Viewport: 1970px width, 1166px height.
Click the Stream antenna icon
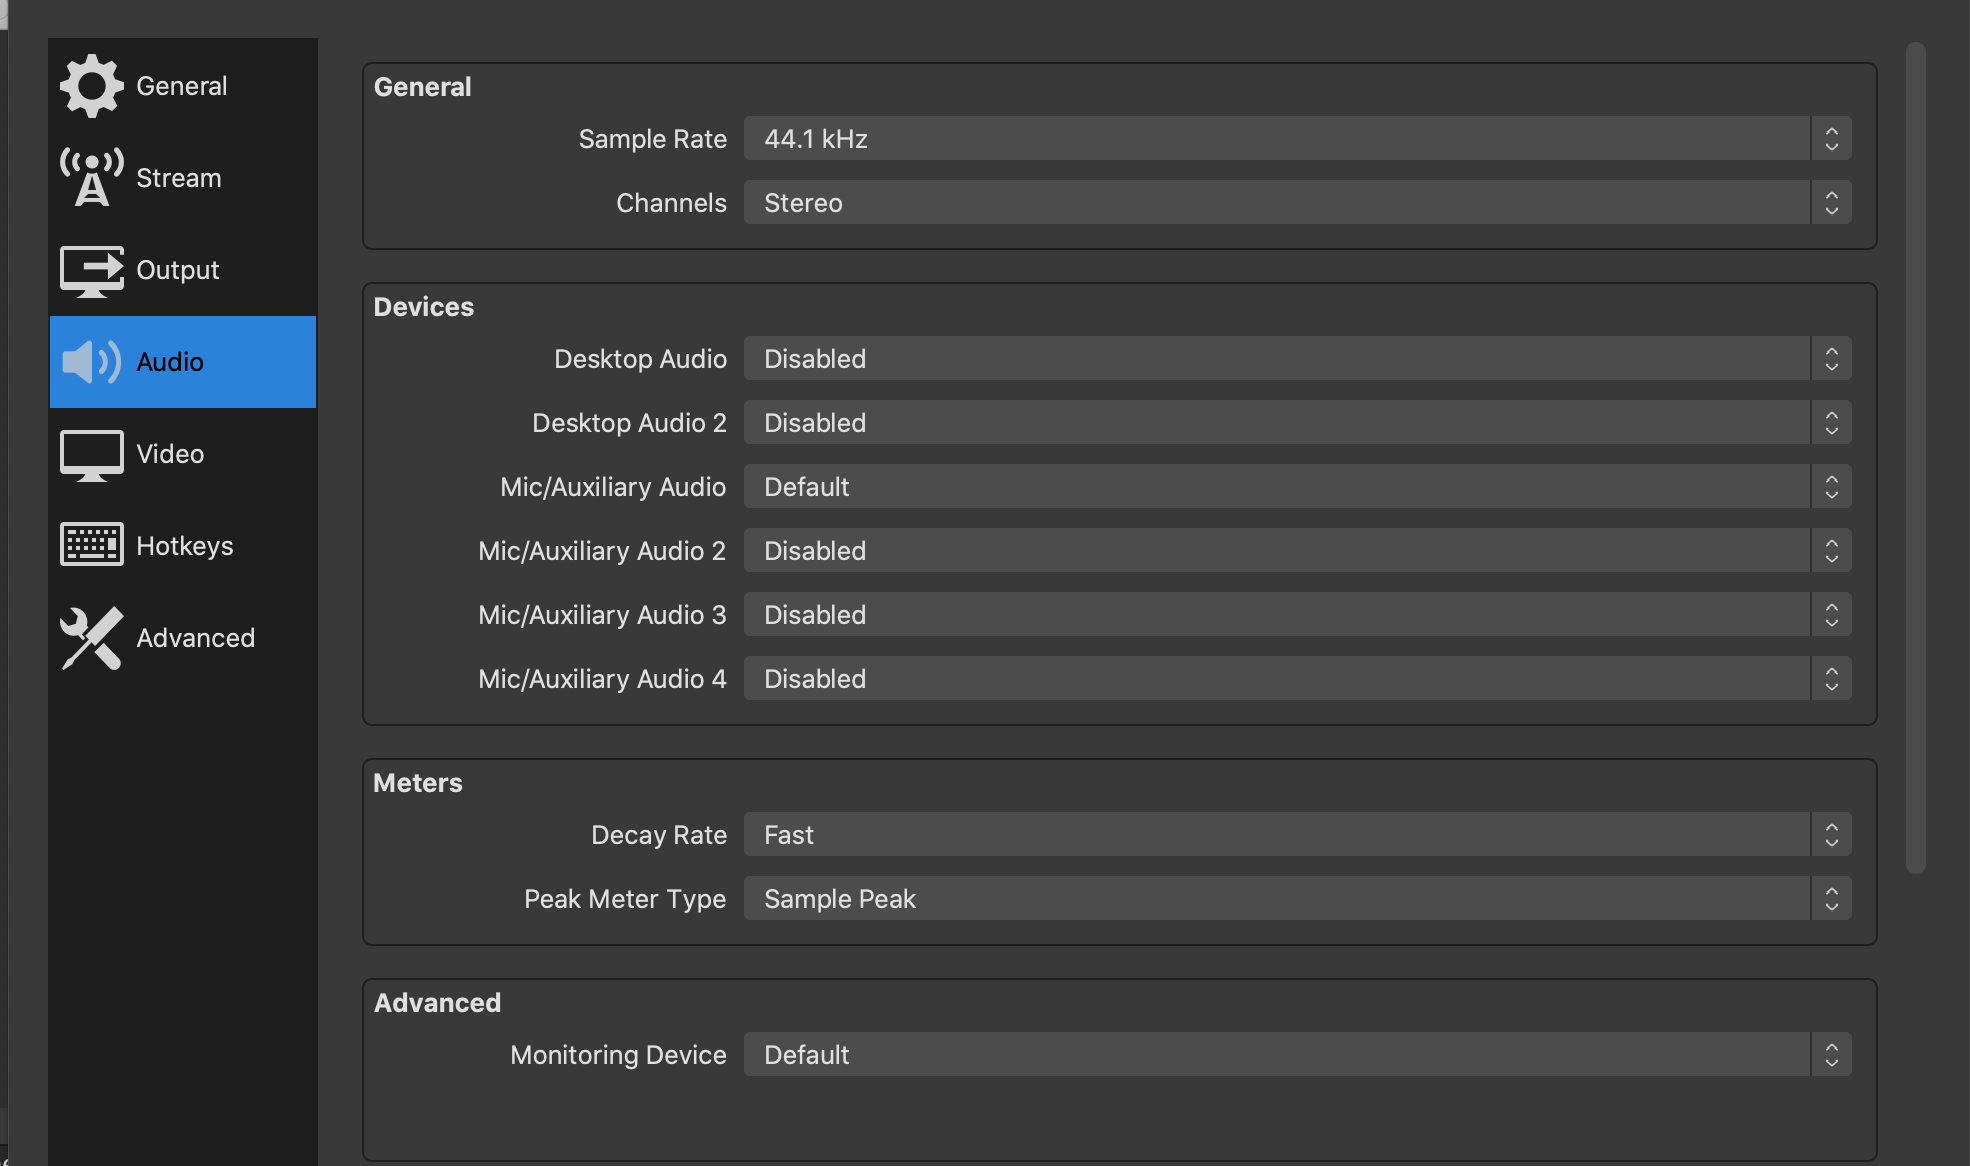(x=91, y=178)
